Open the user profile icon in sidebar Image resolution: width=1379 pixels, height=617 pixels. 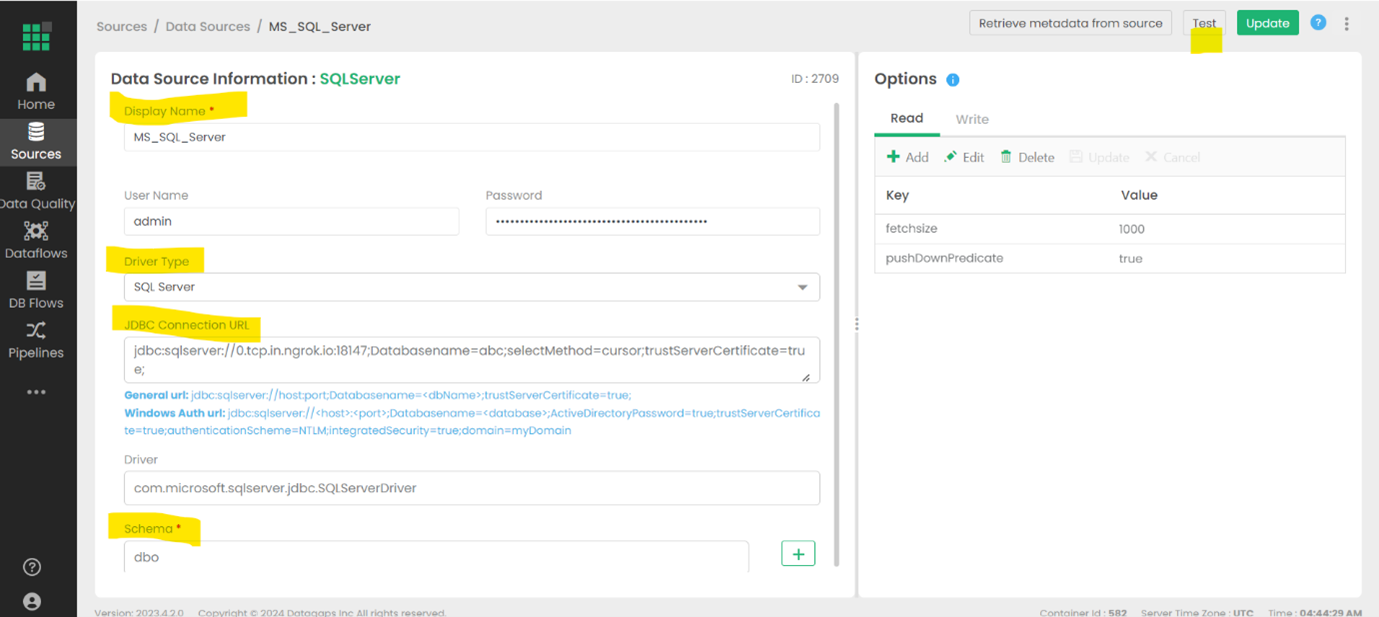(x=32, y=601)
